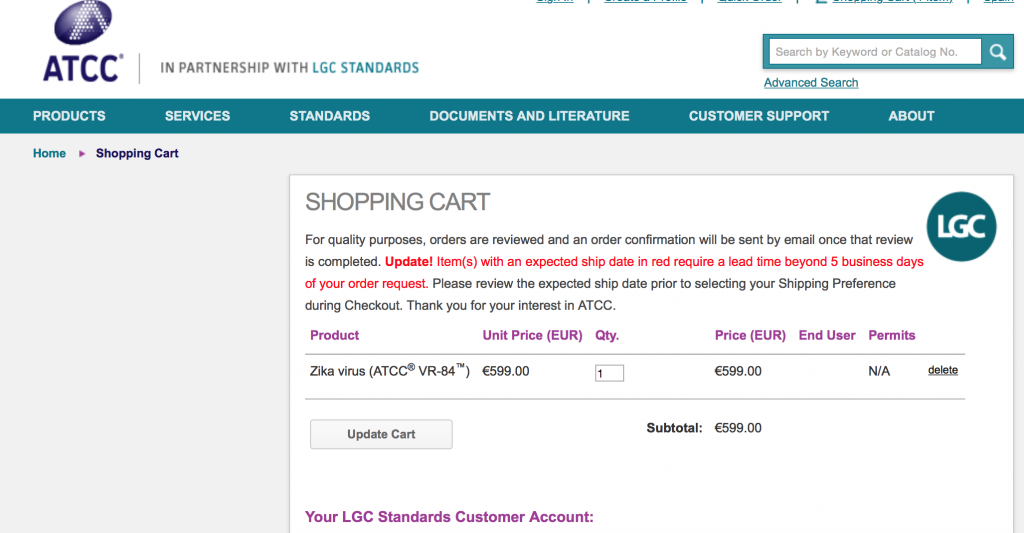Open the Services menu
This screenshot has height=533, width=1024.
197,116
